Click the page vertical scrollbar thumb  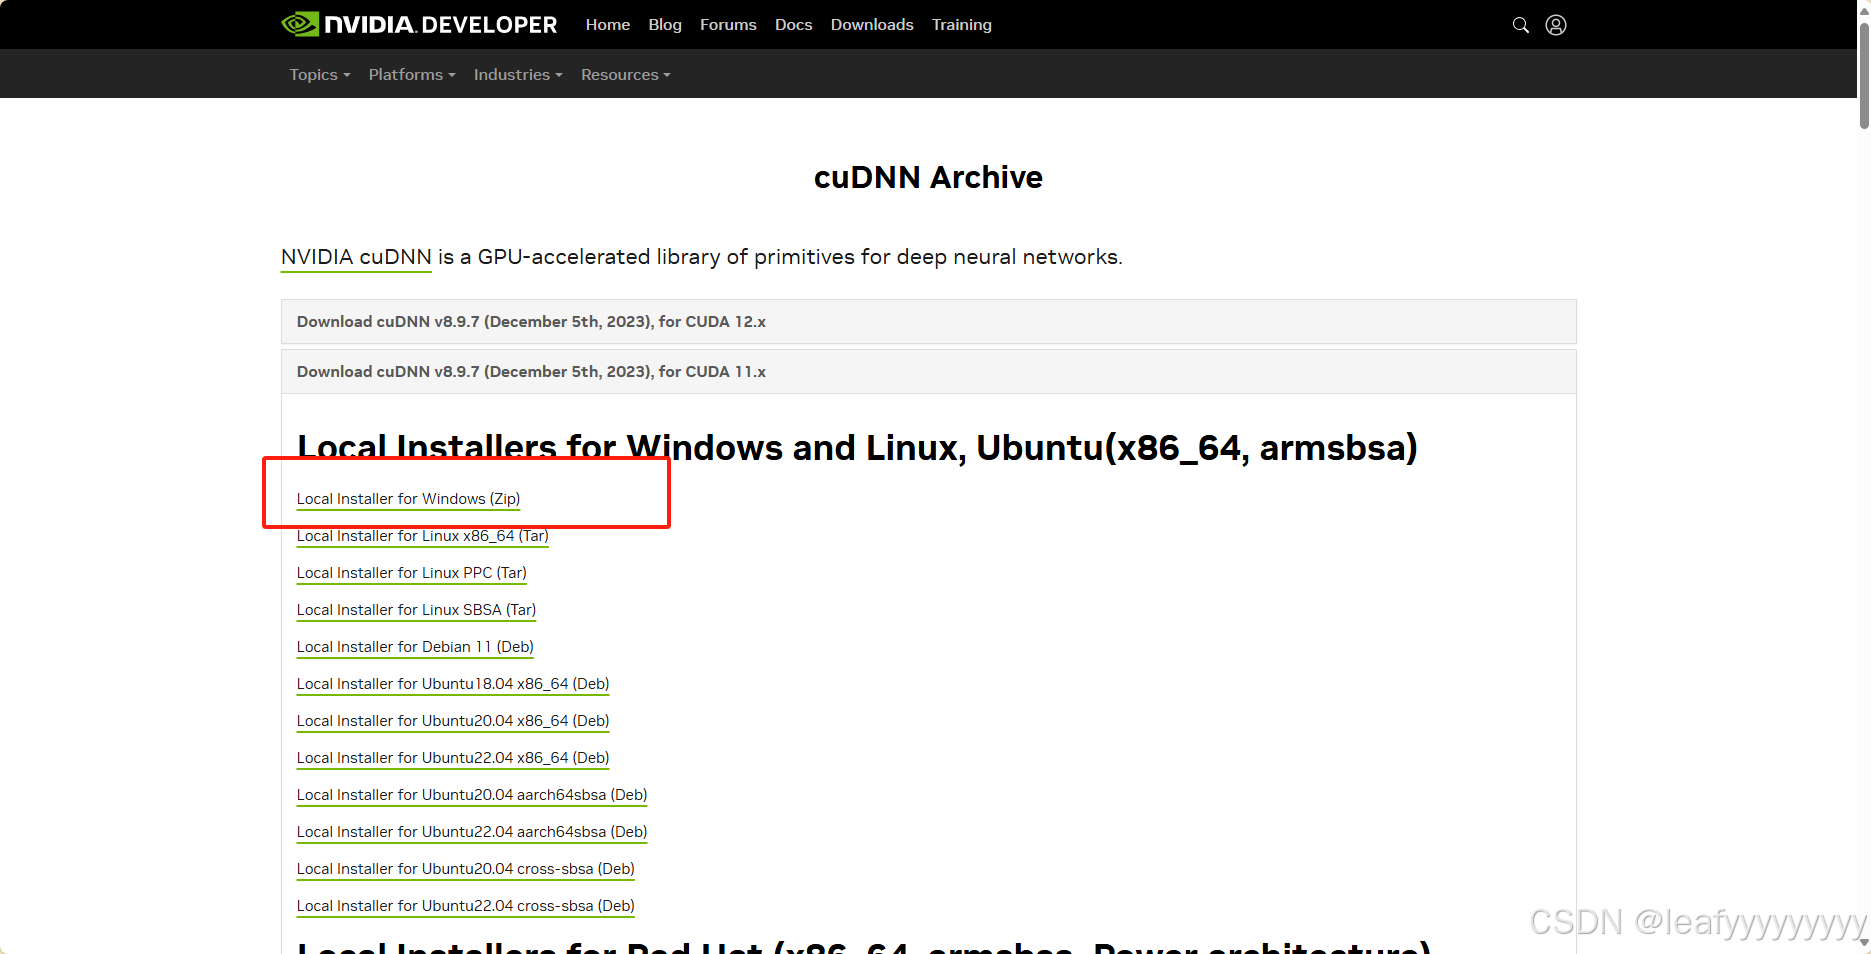coord(1864,75)
